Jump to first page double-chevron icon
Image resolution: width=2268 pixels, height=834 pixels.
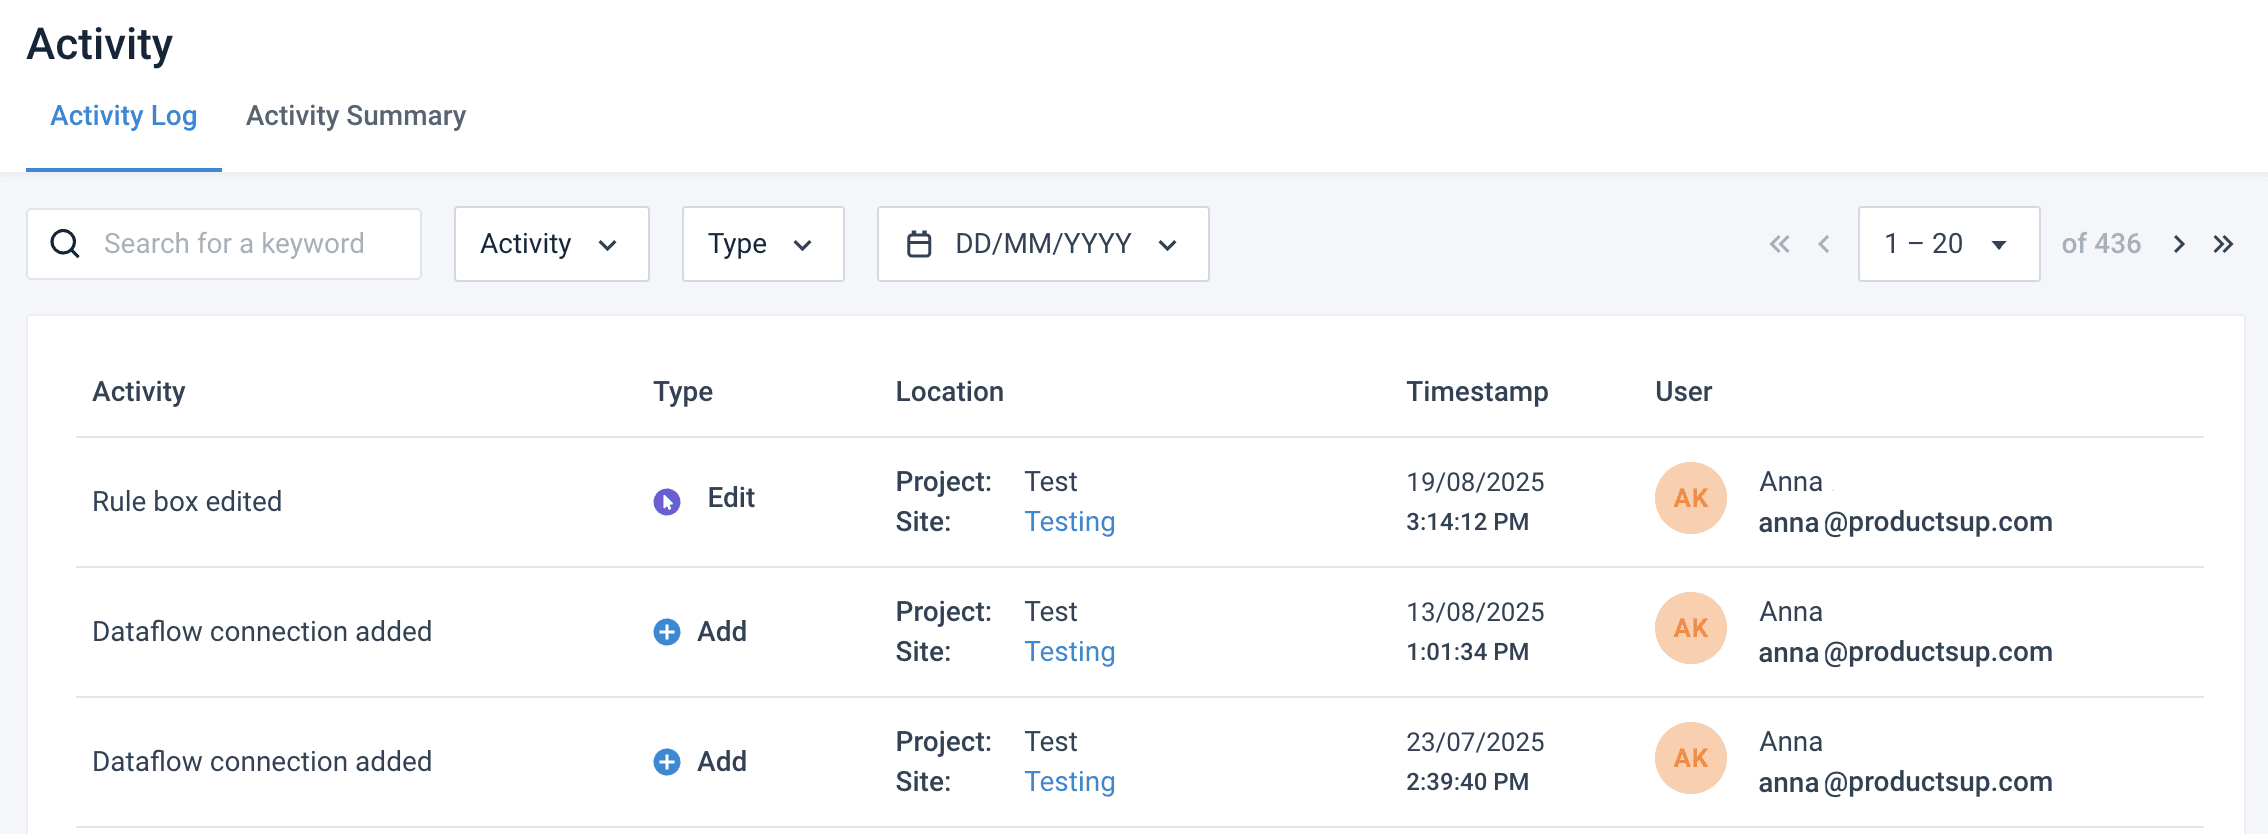point(1779,244)
